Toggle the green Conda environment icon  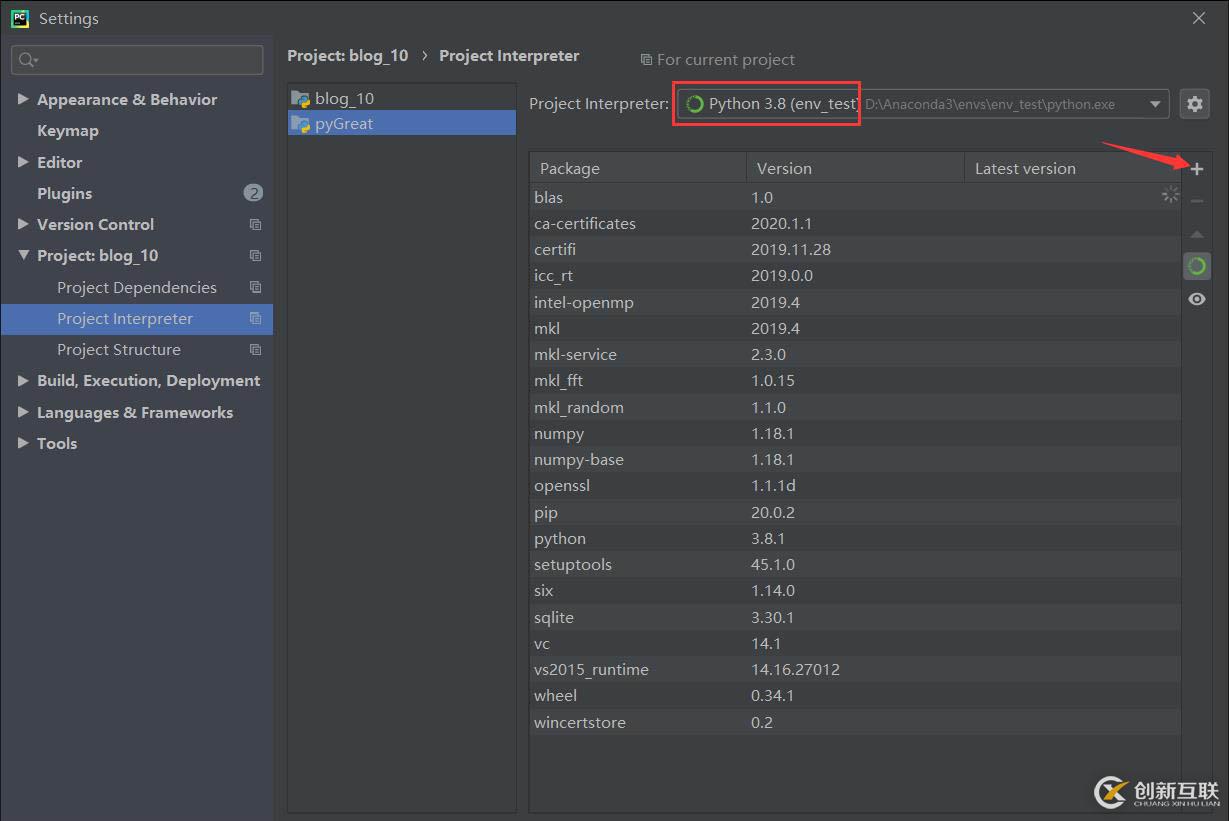1196,266
